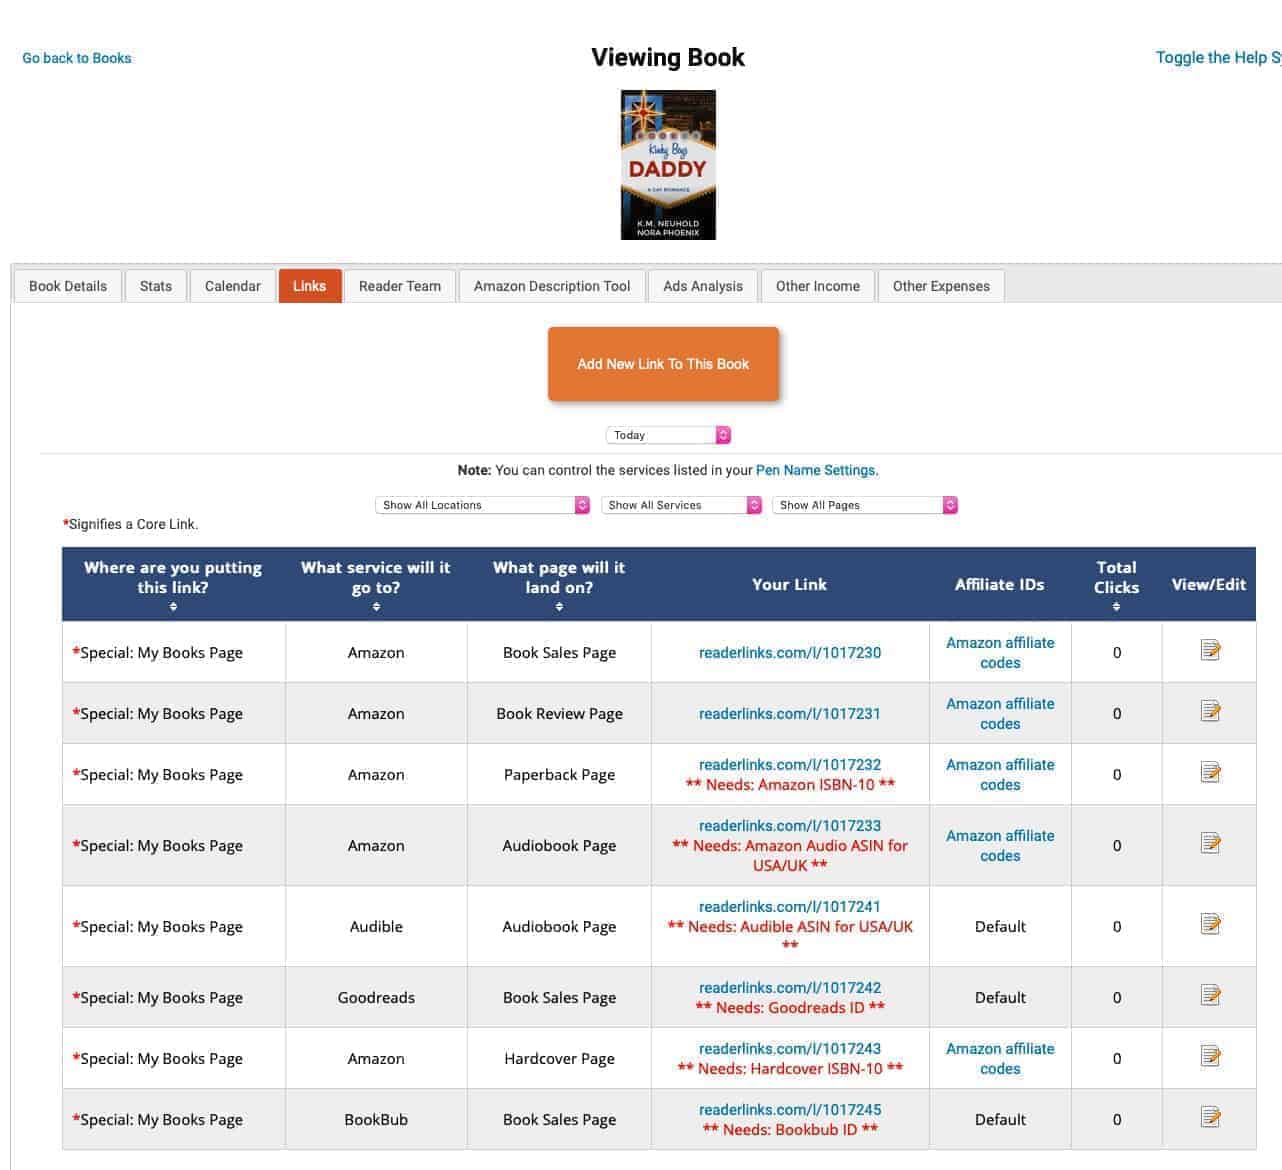Viewport: 1282px width, 1170px height.
Task: Click the 'Needs: Amazon Audio ASIN for USA/UK' warning
Action: (790, 856)
